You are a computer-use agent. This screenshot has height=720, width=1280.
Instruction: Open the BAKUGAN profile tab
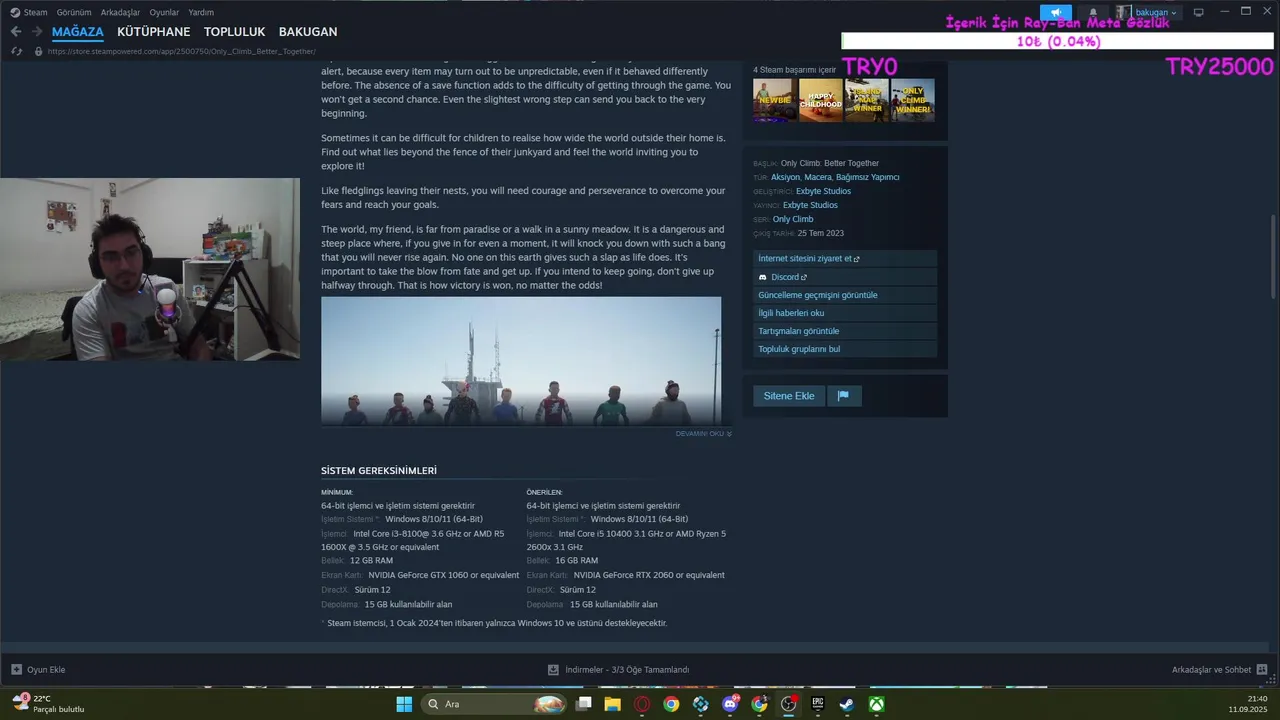point(308,32)
